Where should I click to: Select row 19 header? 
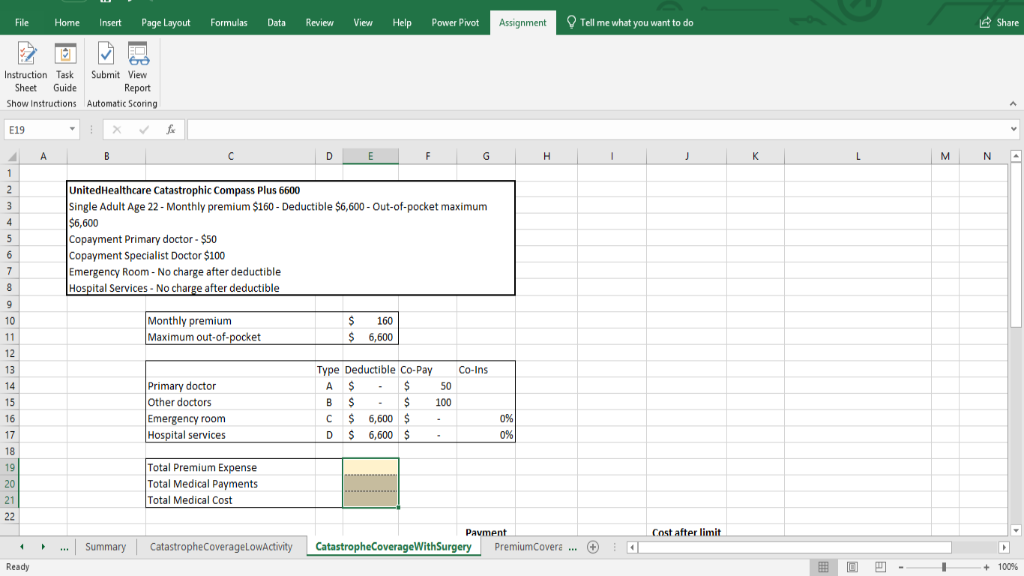point(10,467)
